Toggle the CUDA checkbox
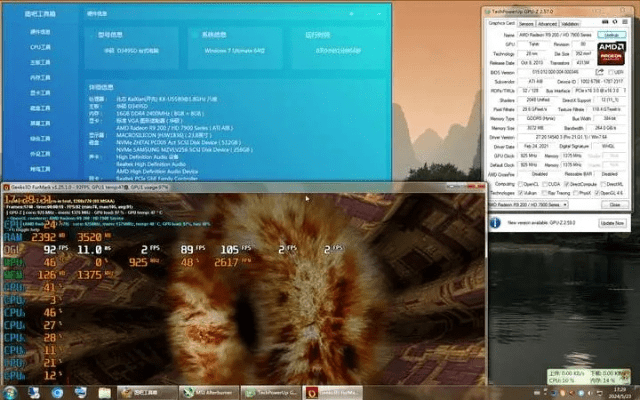Viewport: 640px width, 400px height. click(x=546, y=184)
